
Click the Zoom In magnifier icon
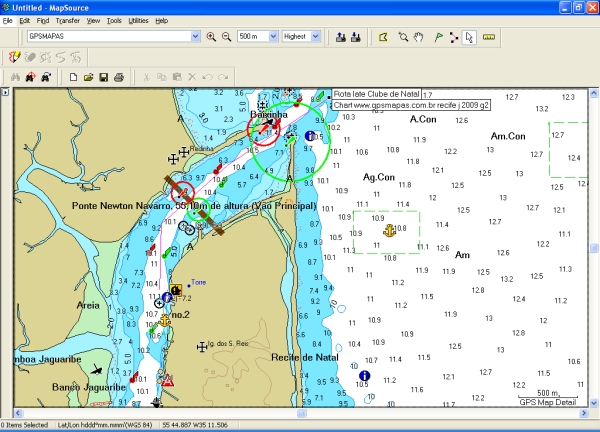point(211,37)
